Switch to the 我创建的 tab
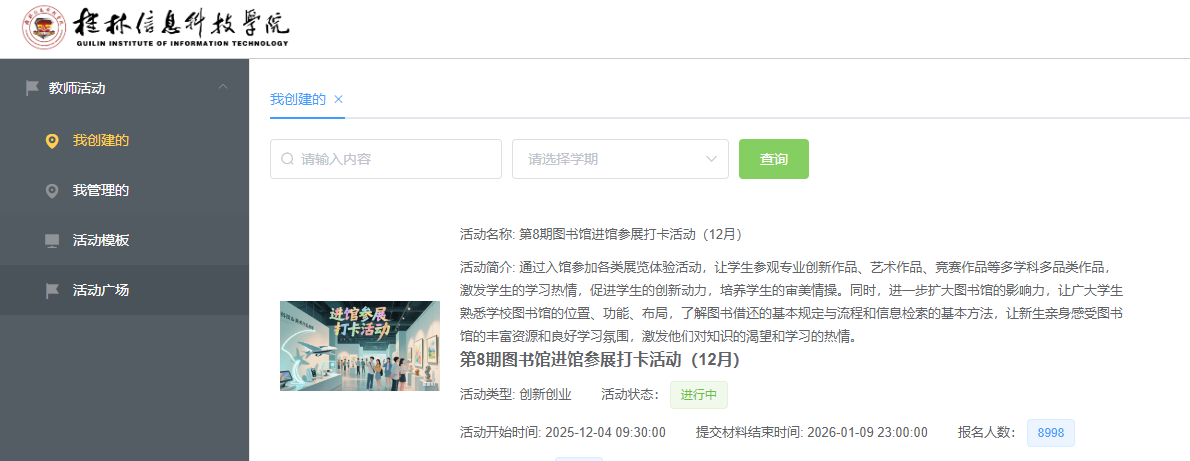The height and width of the screenshot is (461, 1190). click(x=298, y=99)
